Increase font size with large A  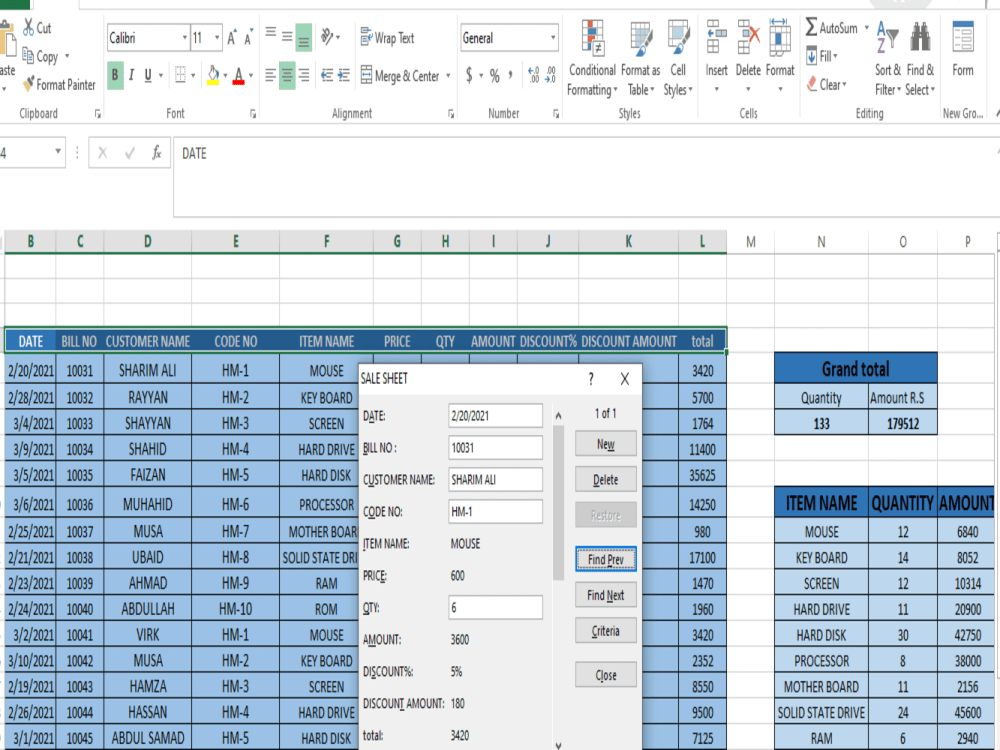point(232,38)
